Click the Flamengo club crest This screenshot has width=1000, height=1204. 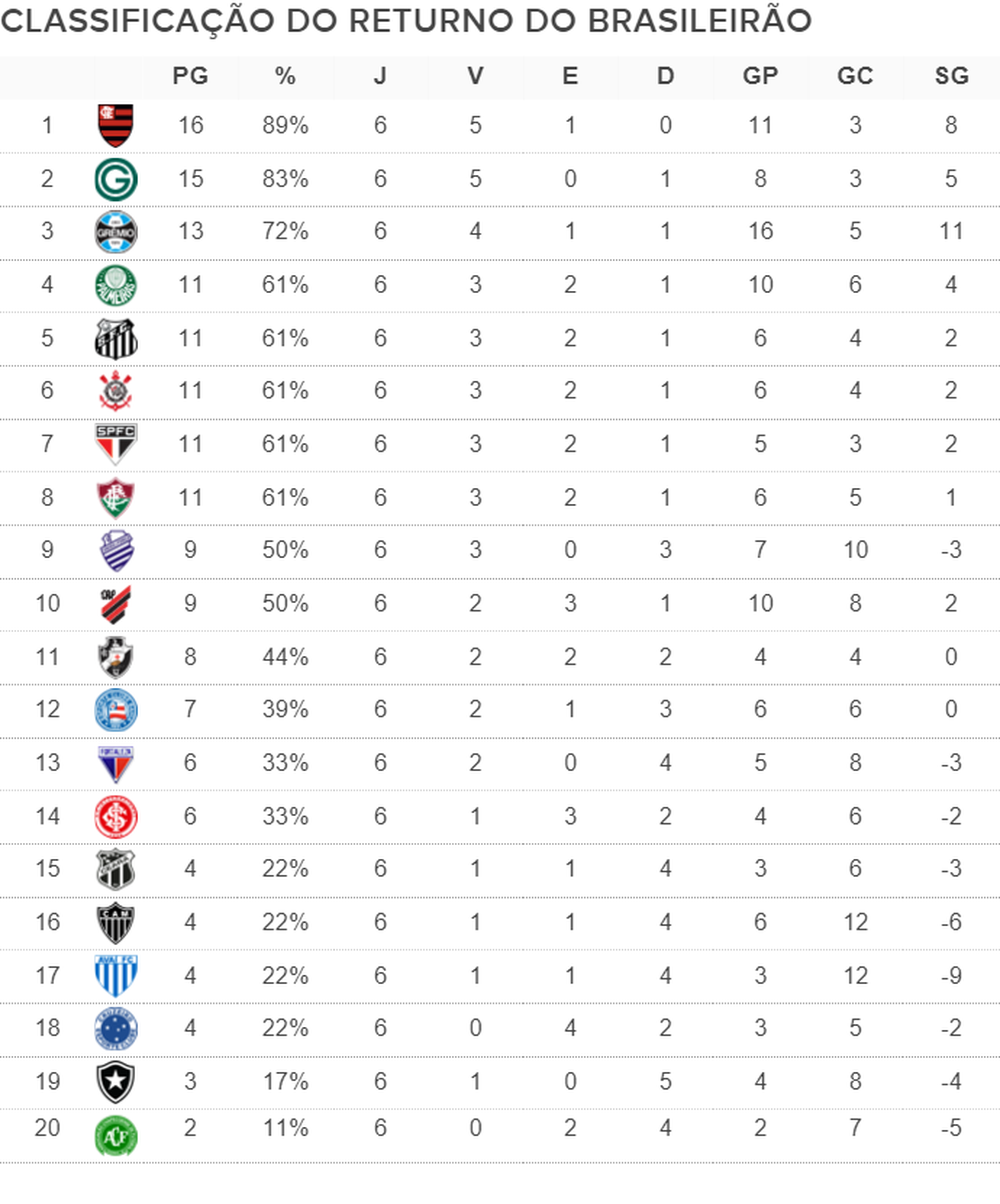tap(116, 126)
